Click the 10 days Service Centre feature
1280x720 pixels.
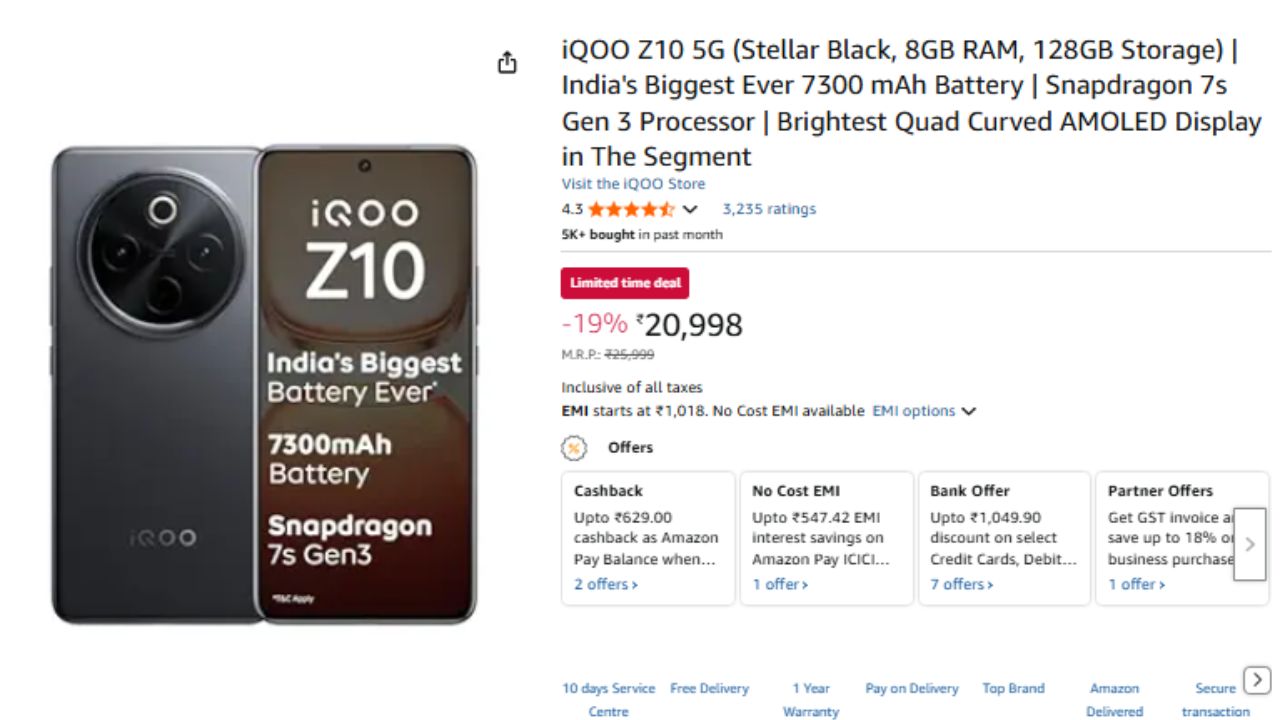click(x=608, y=699)
